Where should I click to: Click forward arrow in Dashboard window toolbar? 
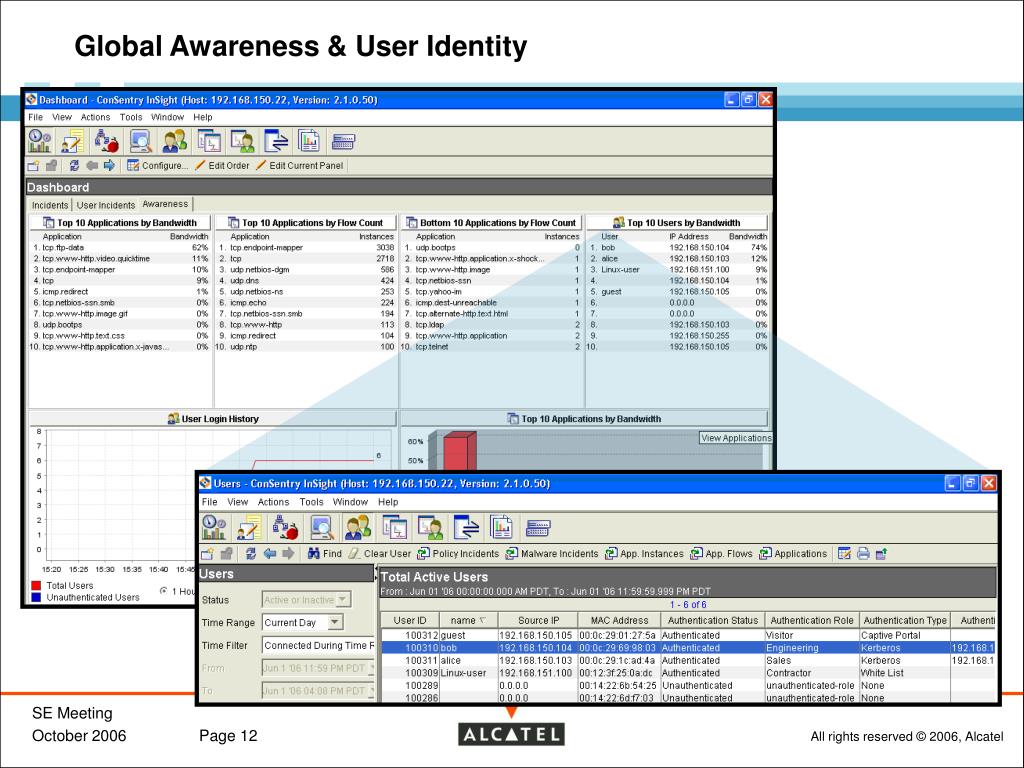tap(109, 166)
